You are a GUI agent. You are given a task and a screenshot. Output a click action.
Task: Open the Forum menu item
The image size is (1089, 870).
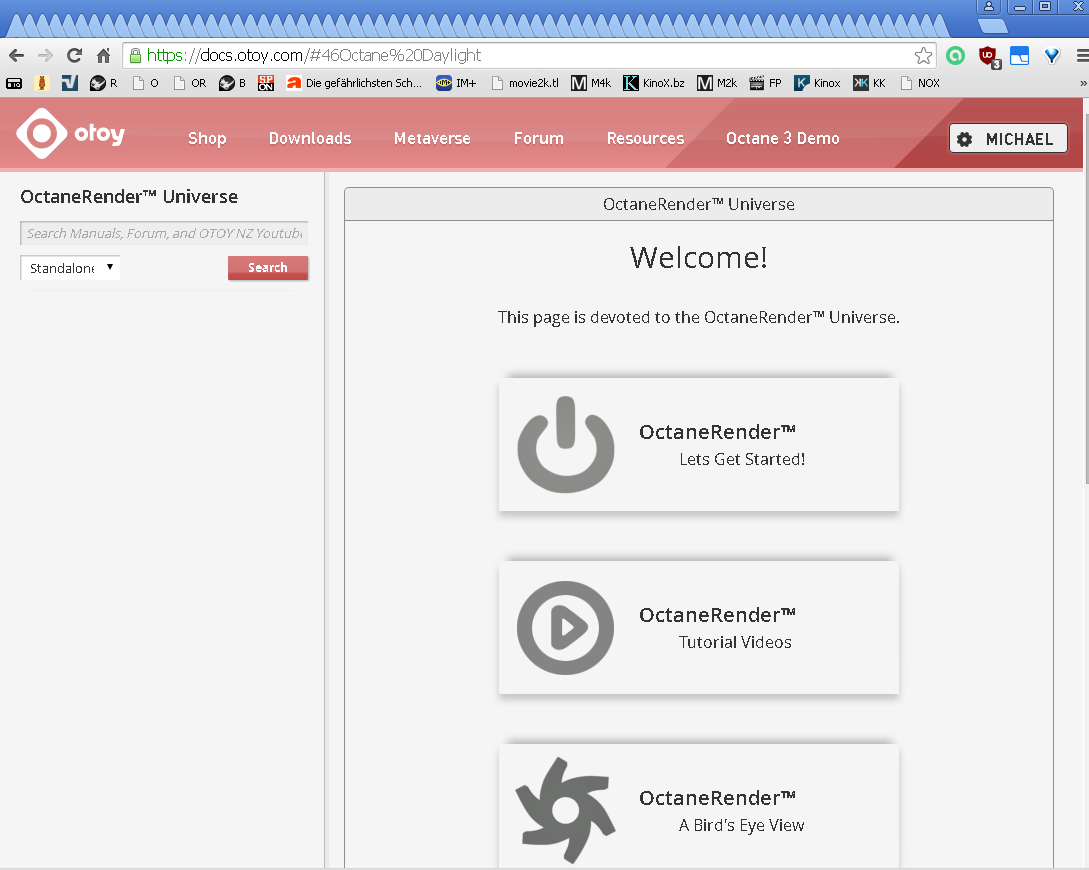tap(539, 138)
